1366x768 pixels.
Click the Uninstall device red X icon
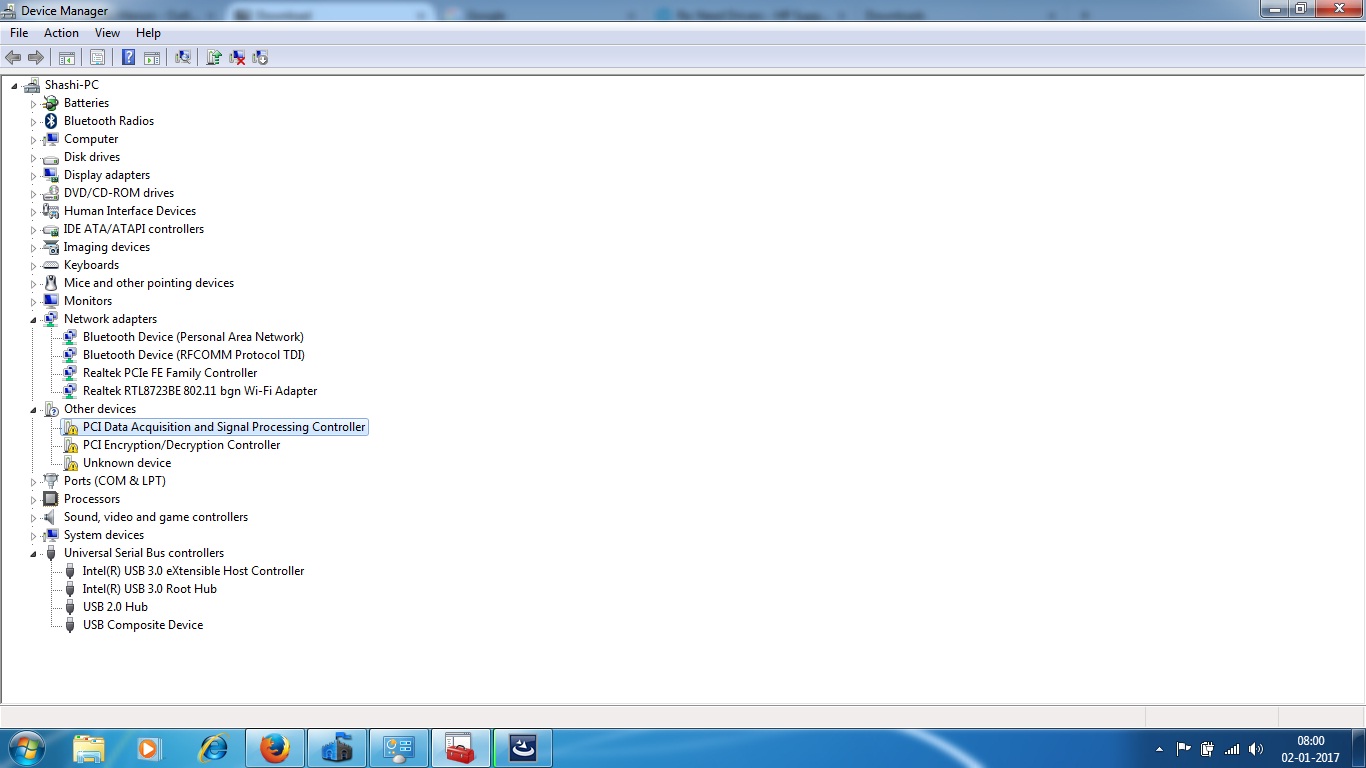237,58
